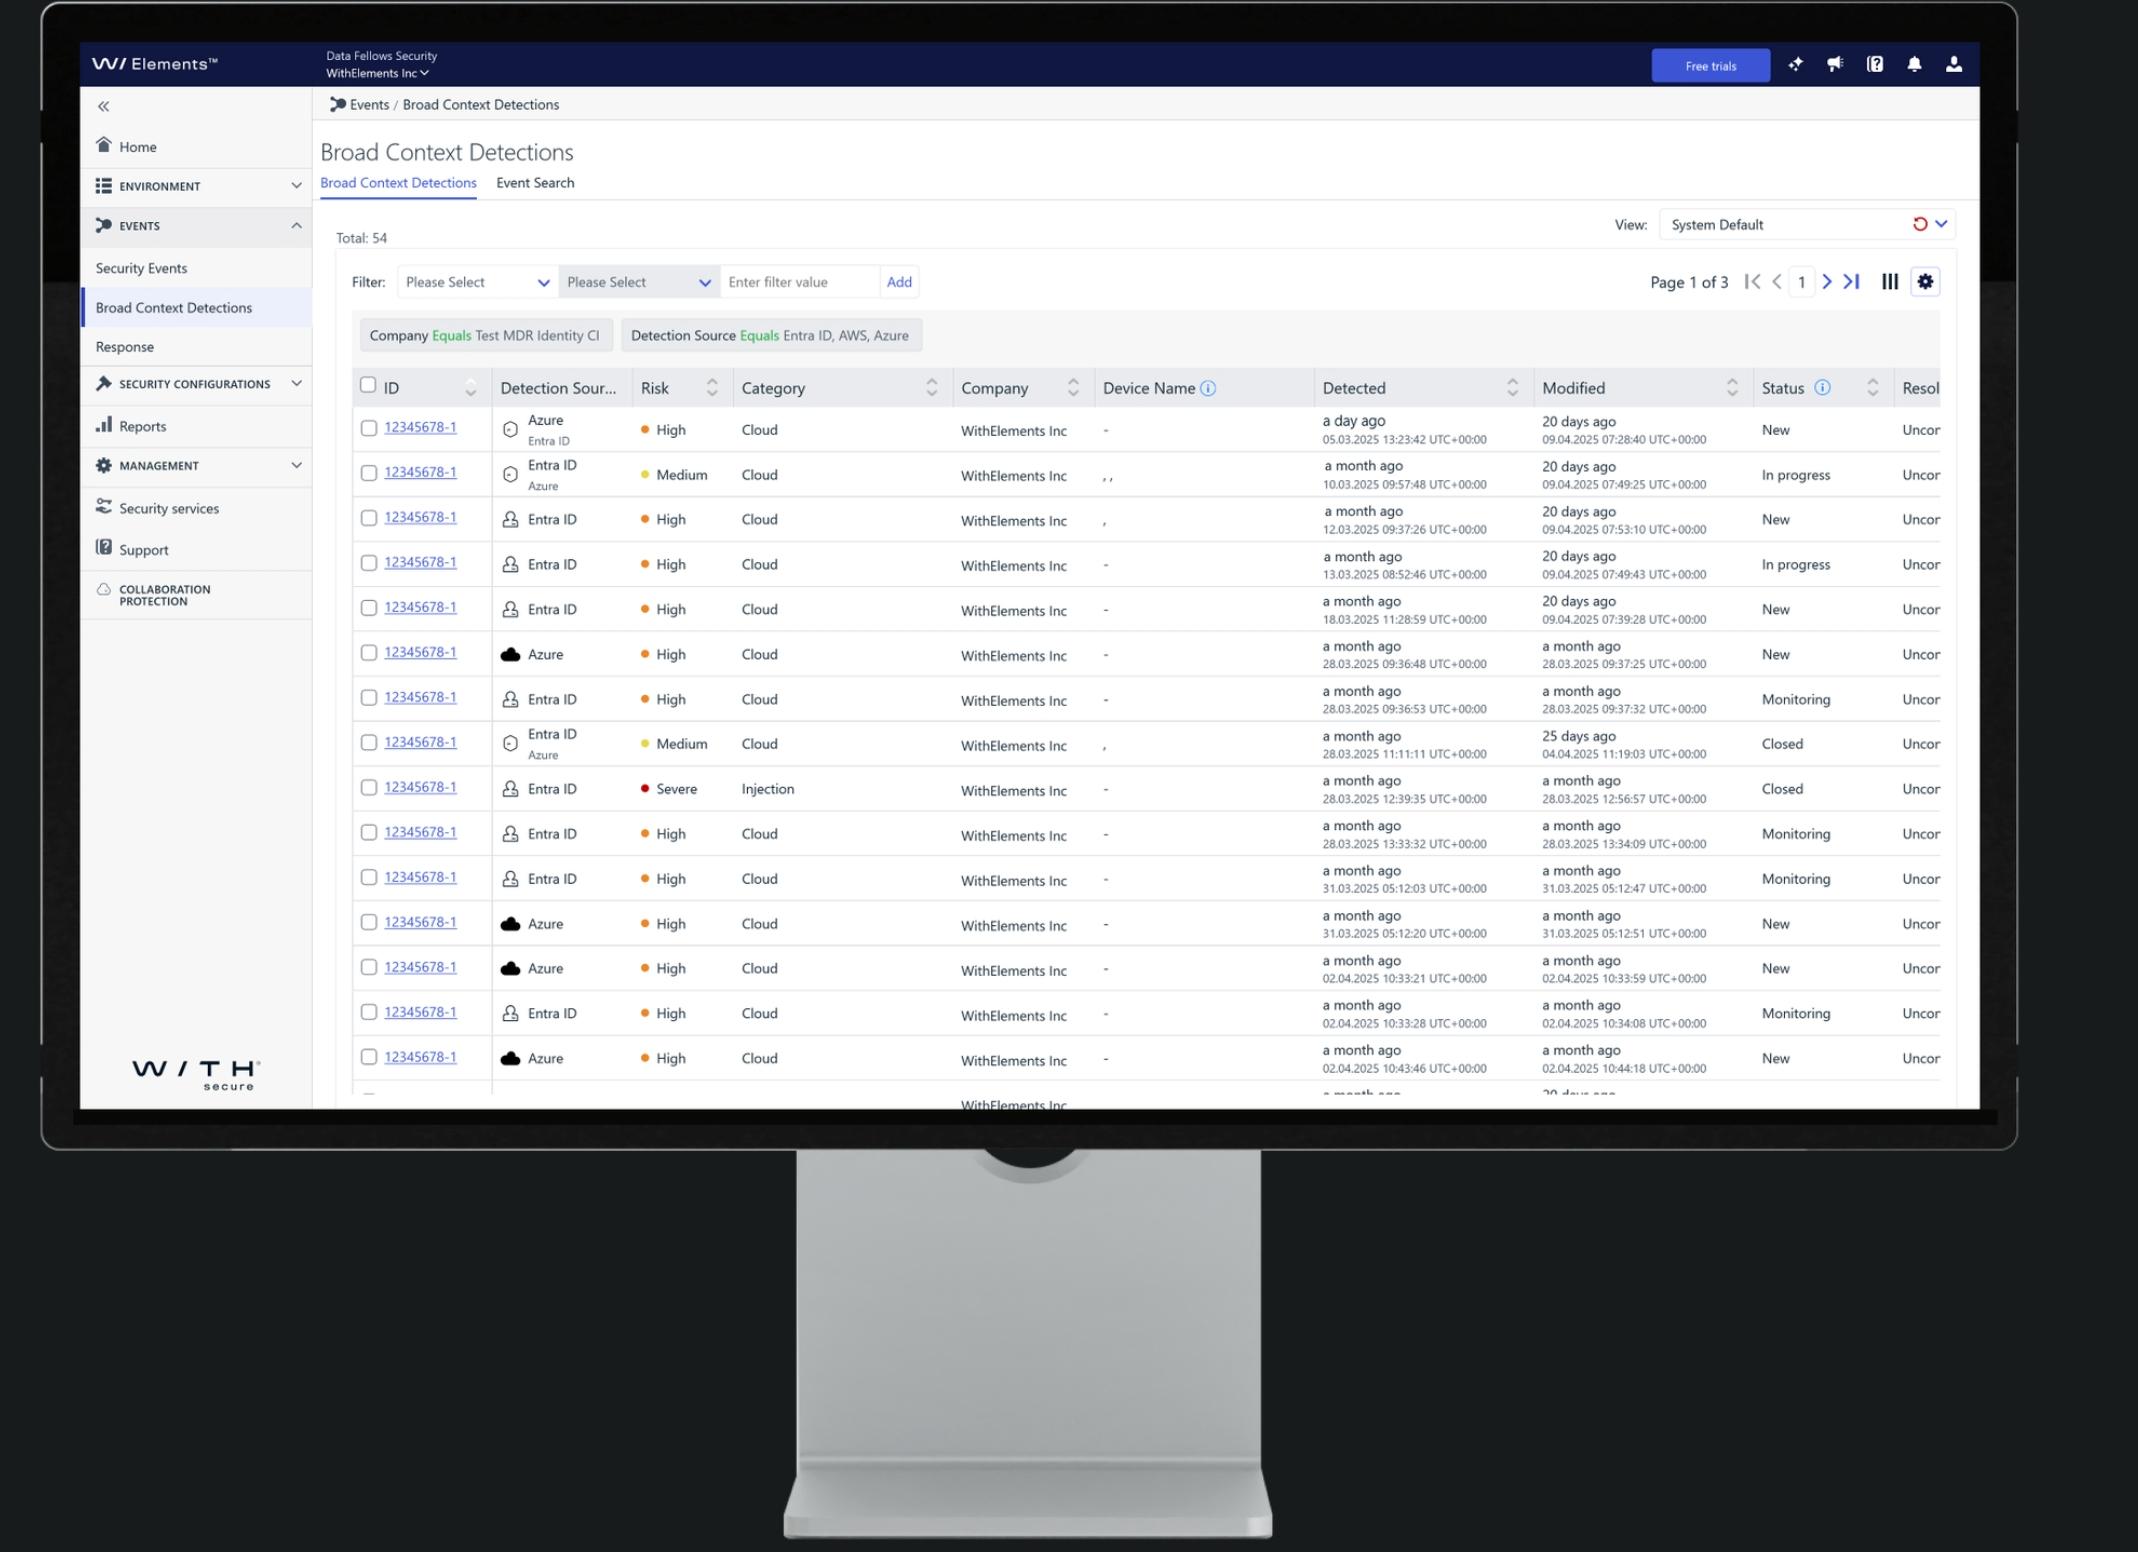Screen dimensions: 2138x1552
Task: Check row detected 28.03.2025 11:11:11
Action: [x=369, y=743]
